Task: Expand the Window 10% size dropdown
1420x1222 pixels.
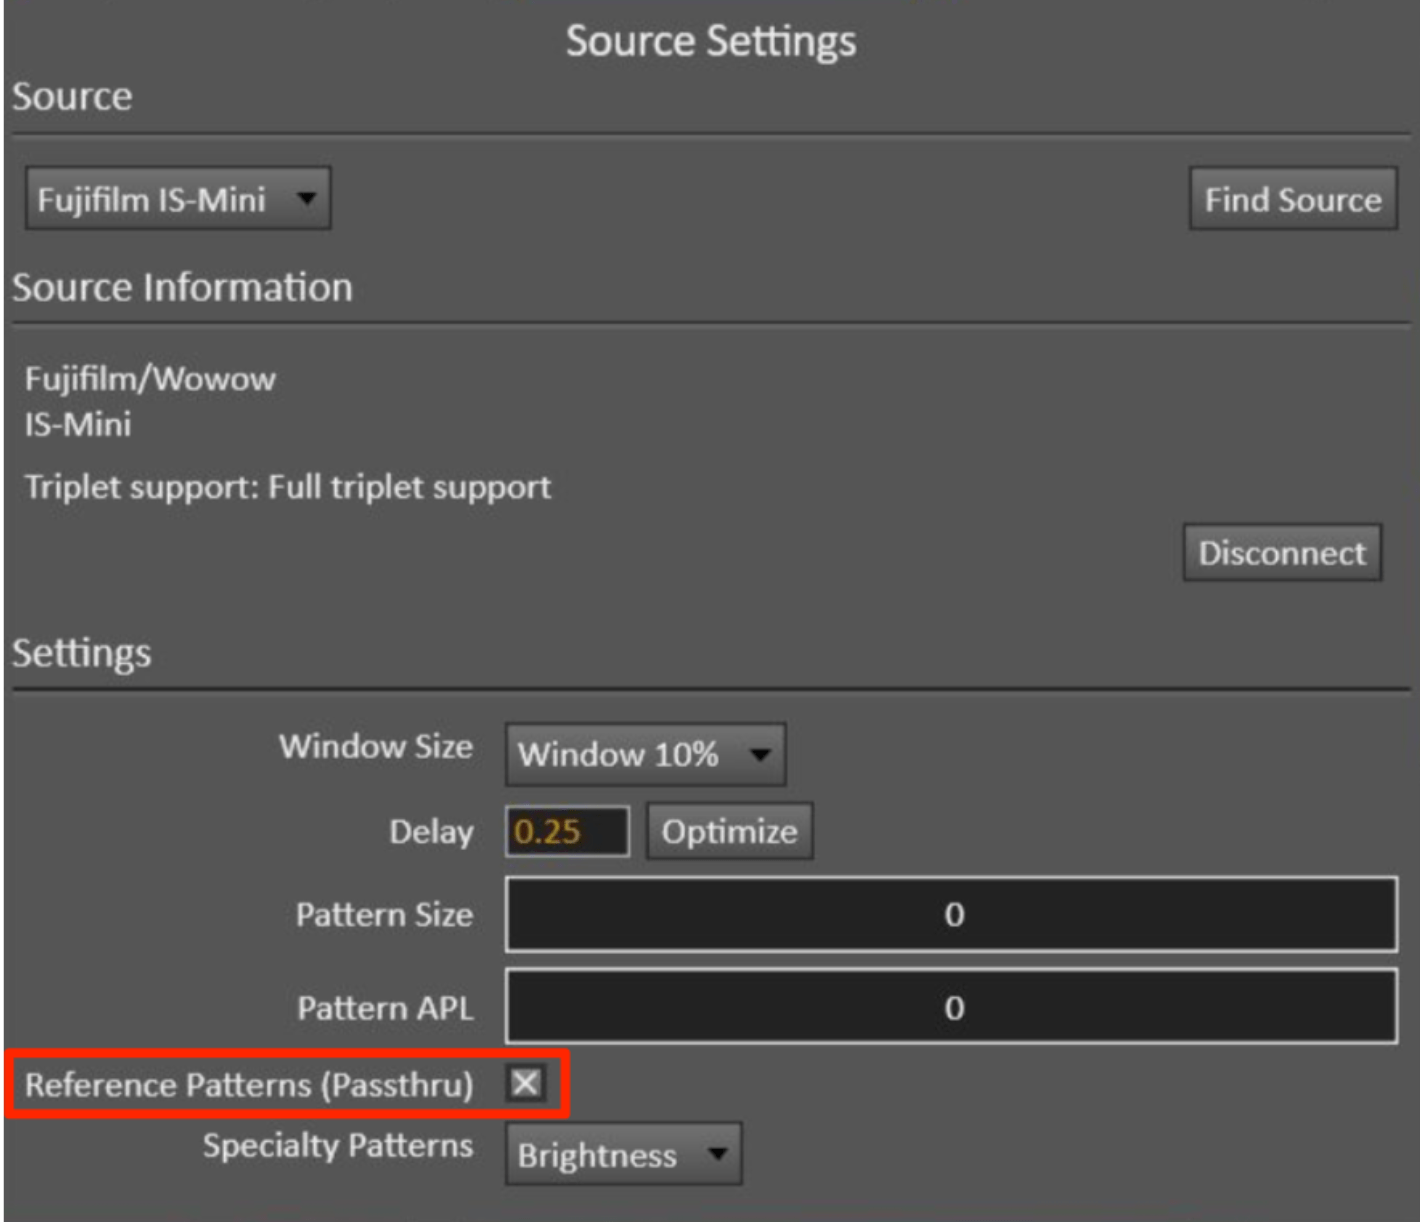Action: click(x=645, y=754)
